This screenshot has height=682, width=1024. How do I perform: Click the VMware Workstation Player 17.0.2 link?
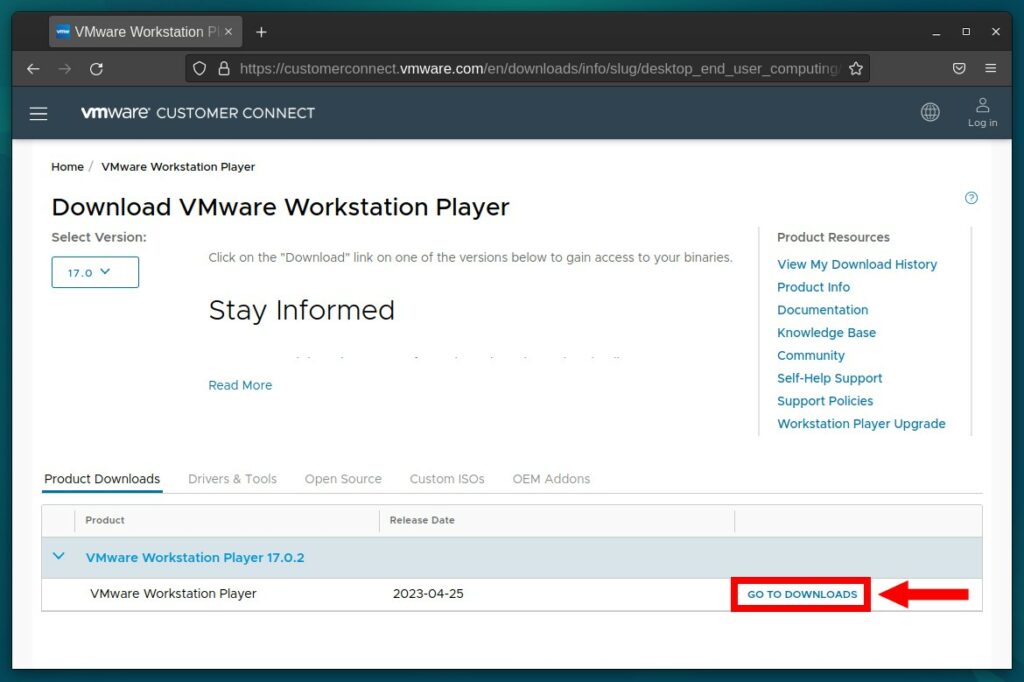pos(195,558)
